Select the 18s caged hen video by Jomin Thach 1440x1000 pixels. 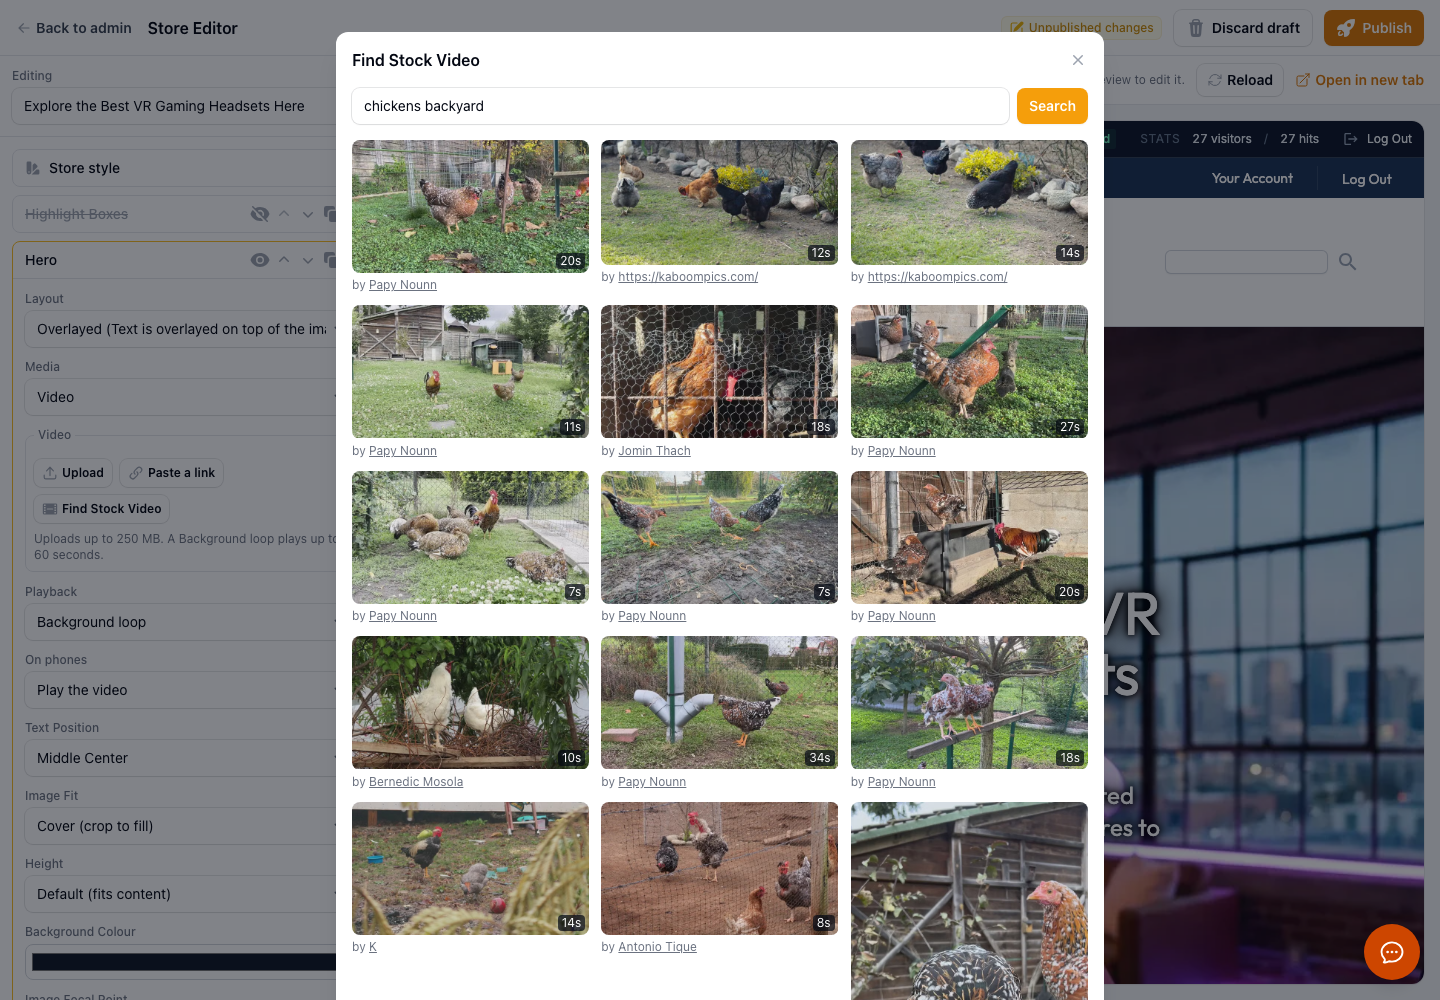point(719,371)
